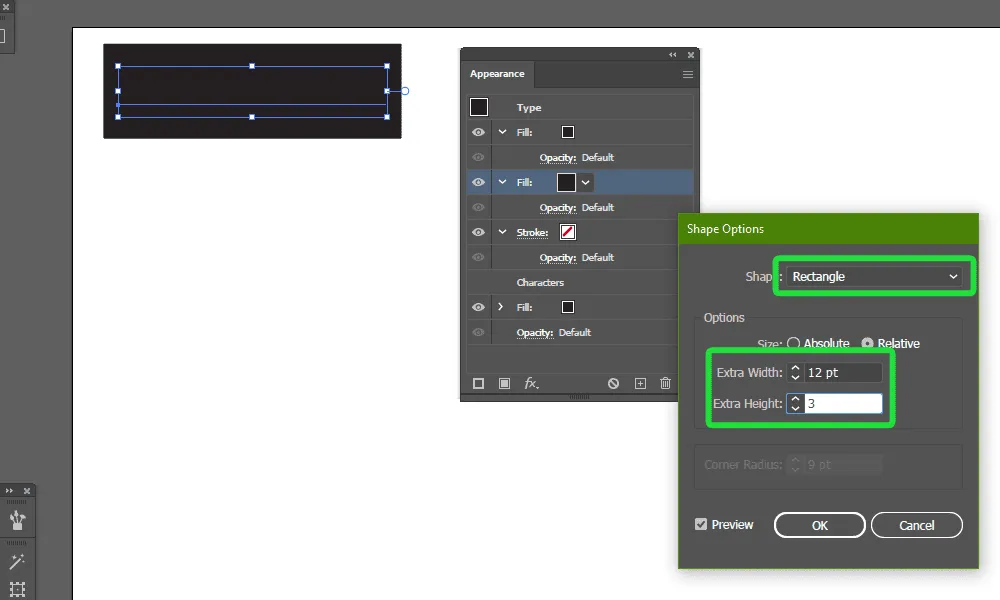Open the highlighted Fill color dropdown arrow
This screenshot has height=600, width=1000.
[x=585, y=182]
